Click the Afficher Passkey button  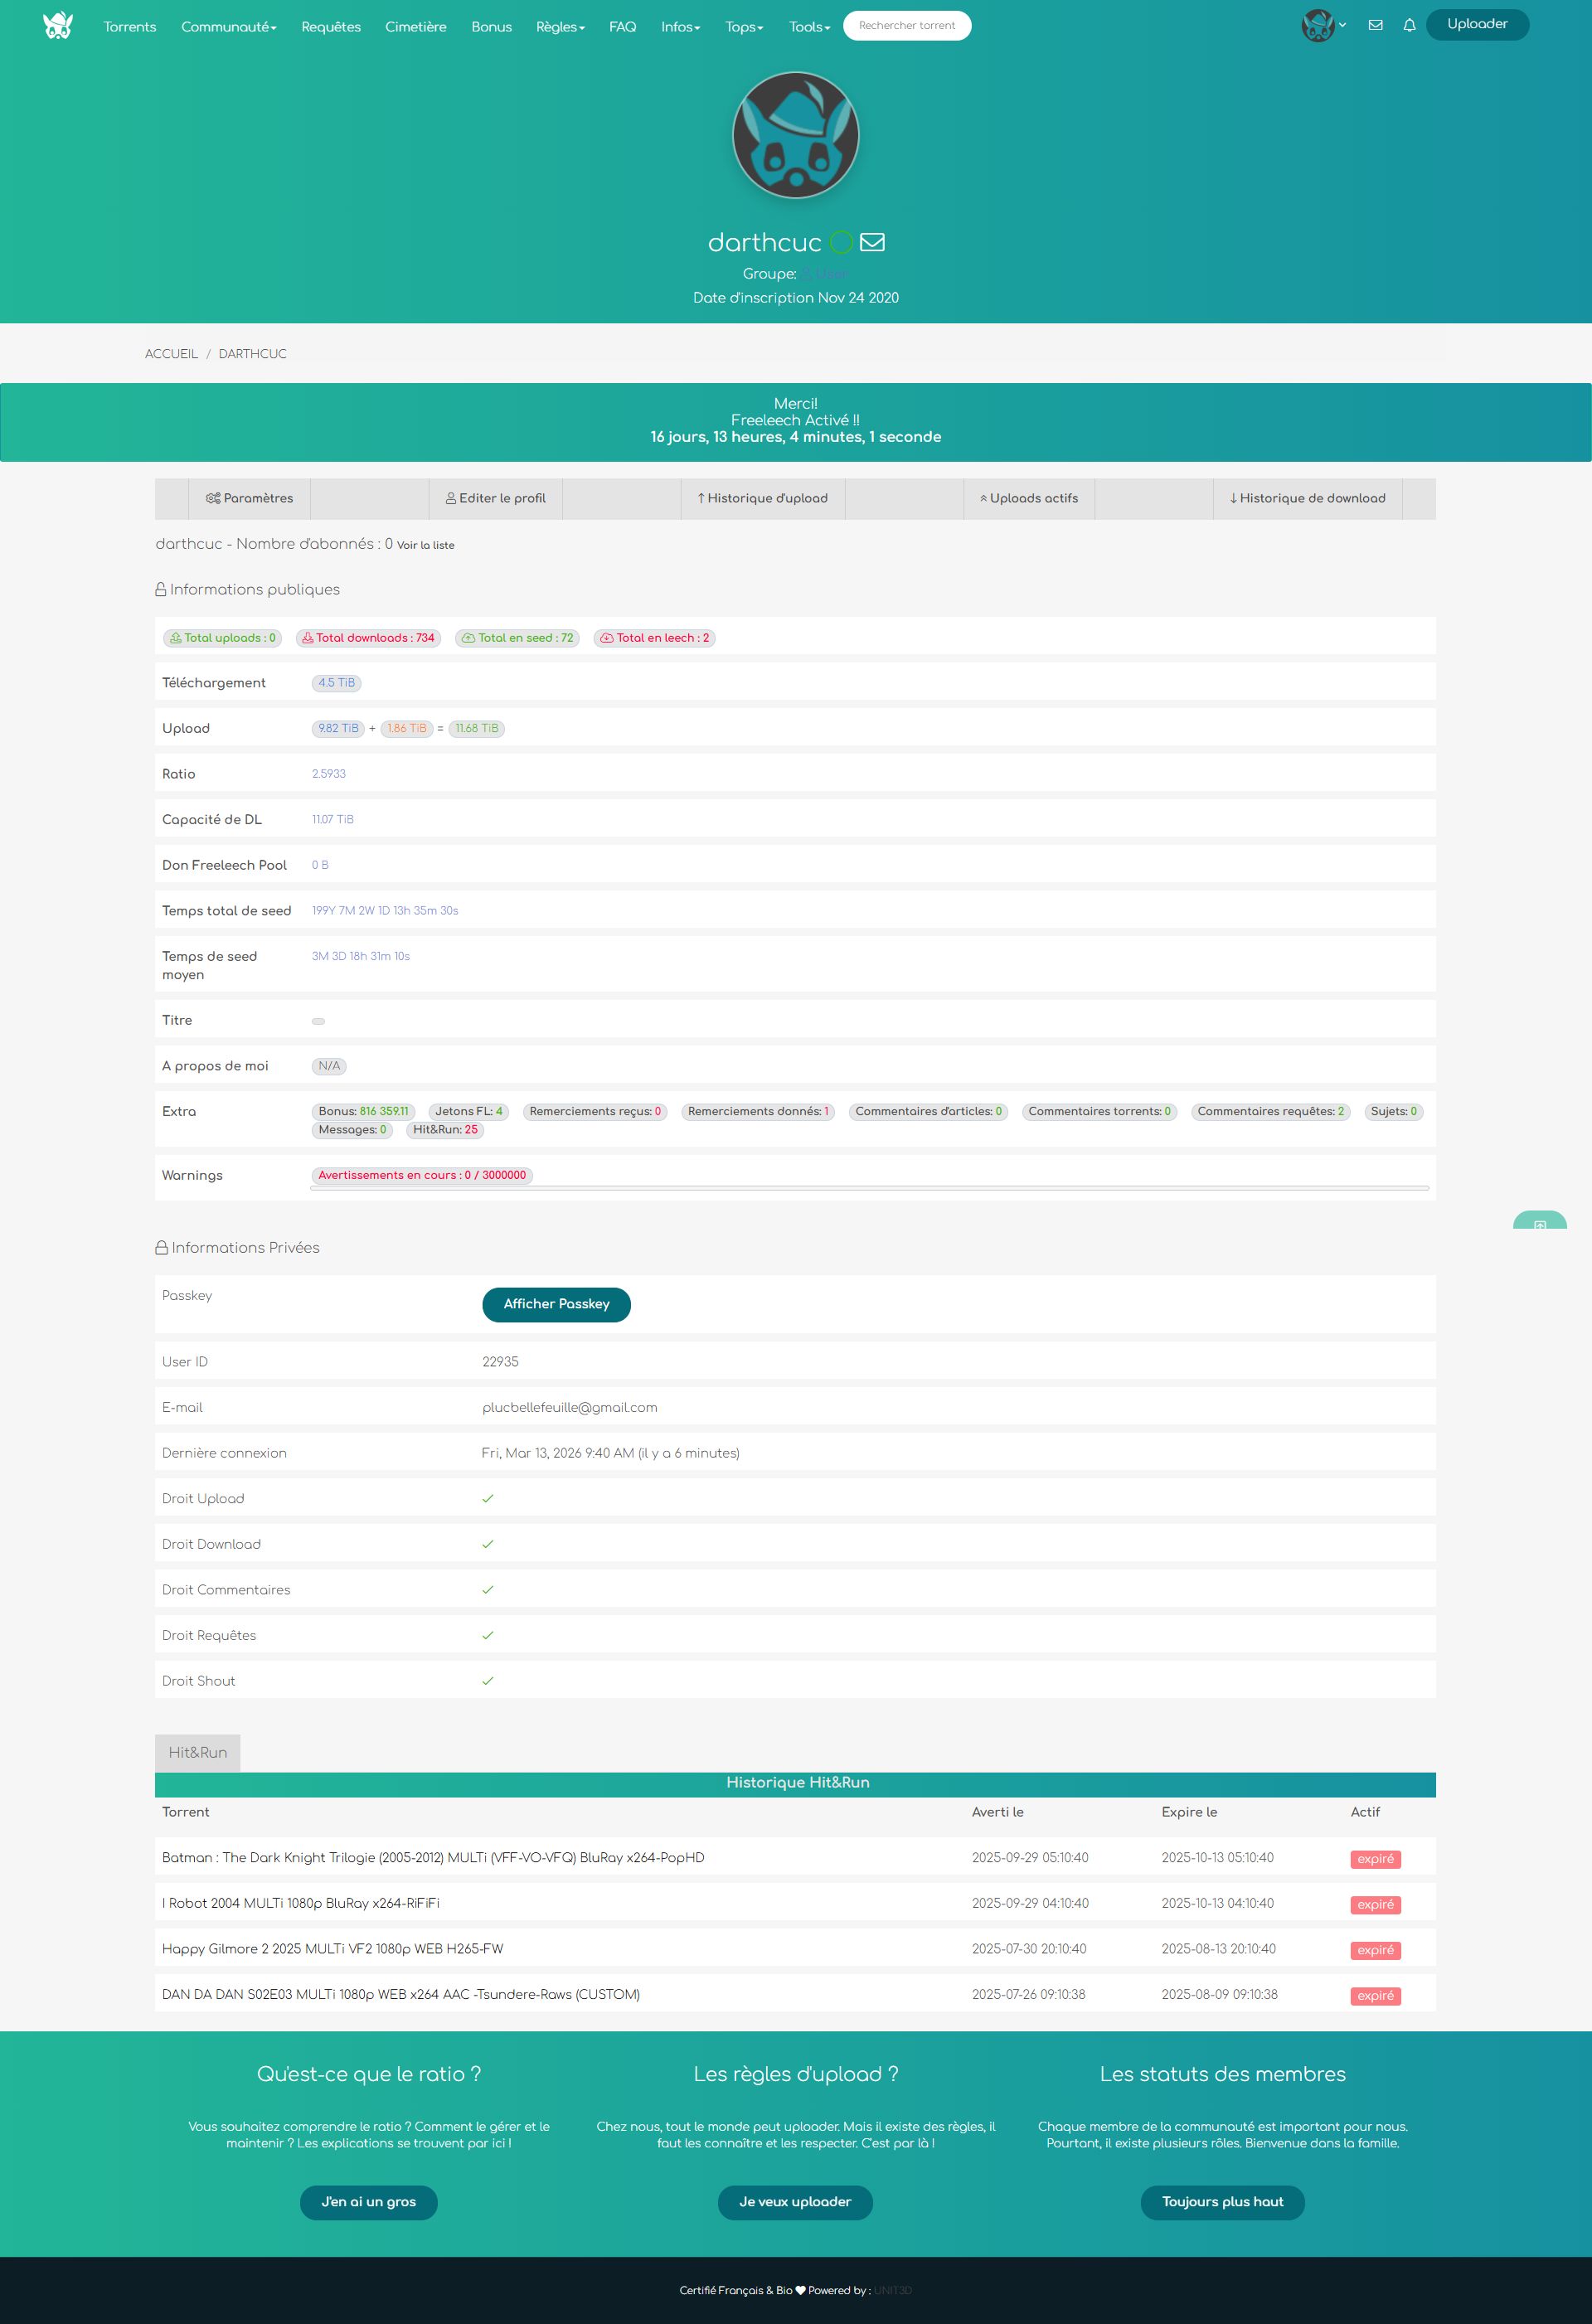click(x=556, y=1304)
